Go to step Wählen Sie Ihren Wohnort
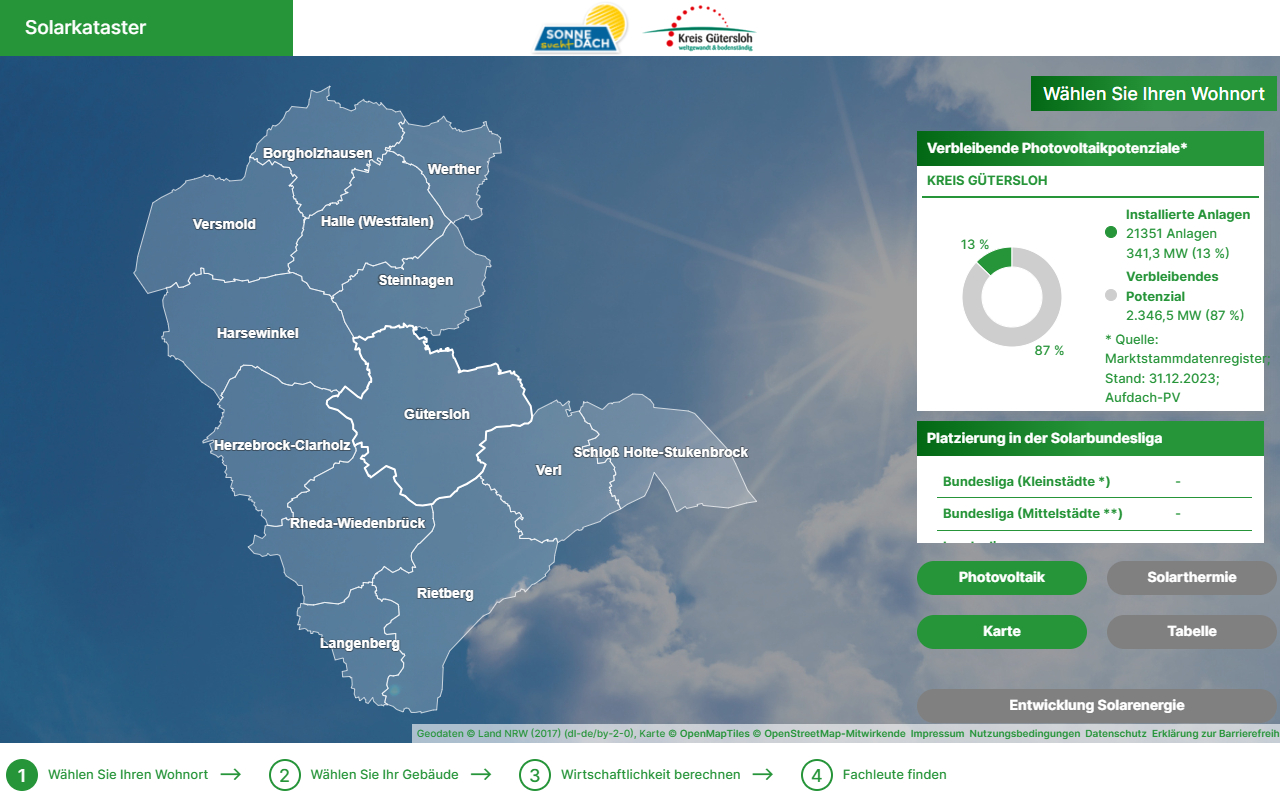 click(128, 775)
